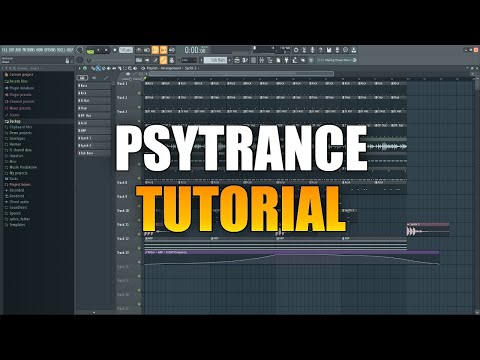Mute Track 1 using its green light
This screenshot has height=360, width=480.
click(x=139, y=93)
